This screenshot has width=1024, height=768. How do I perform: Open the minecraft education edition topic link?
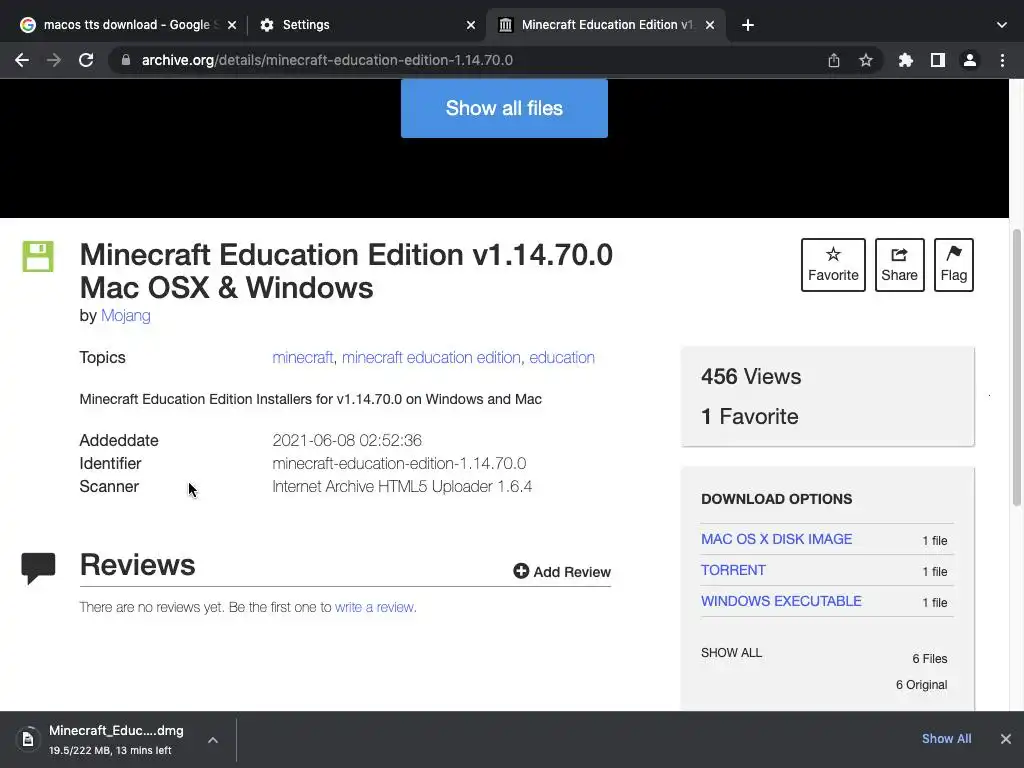tap(431, 357)
